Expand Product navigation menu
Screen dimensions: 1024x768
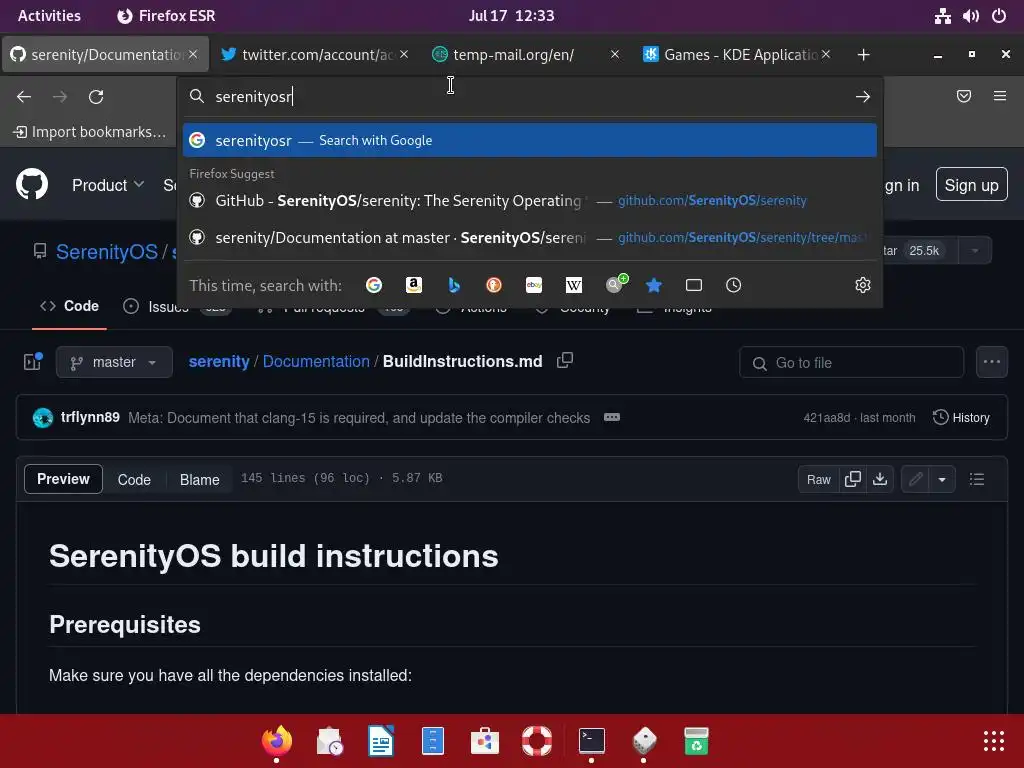(108, 185)
